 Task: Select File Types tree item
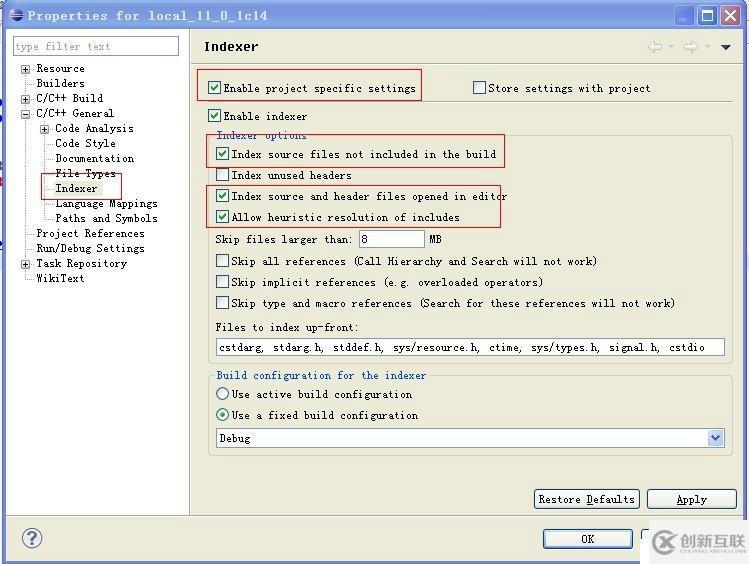pos(86,173)
